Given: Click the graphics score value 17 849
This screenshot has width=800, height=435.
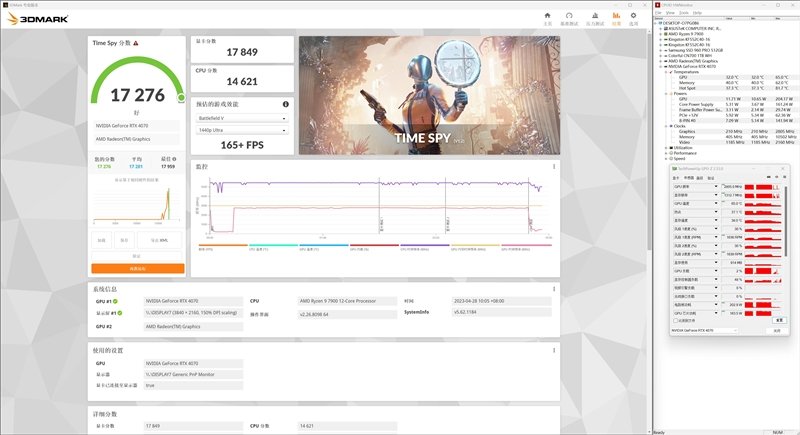Looking at the screenshot, I should (x=242, y=53).
